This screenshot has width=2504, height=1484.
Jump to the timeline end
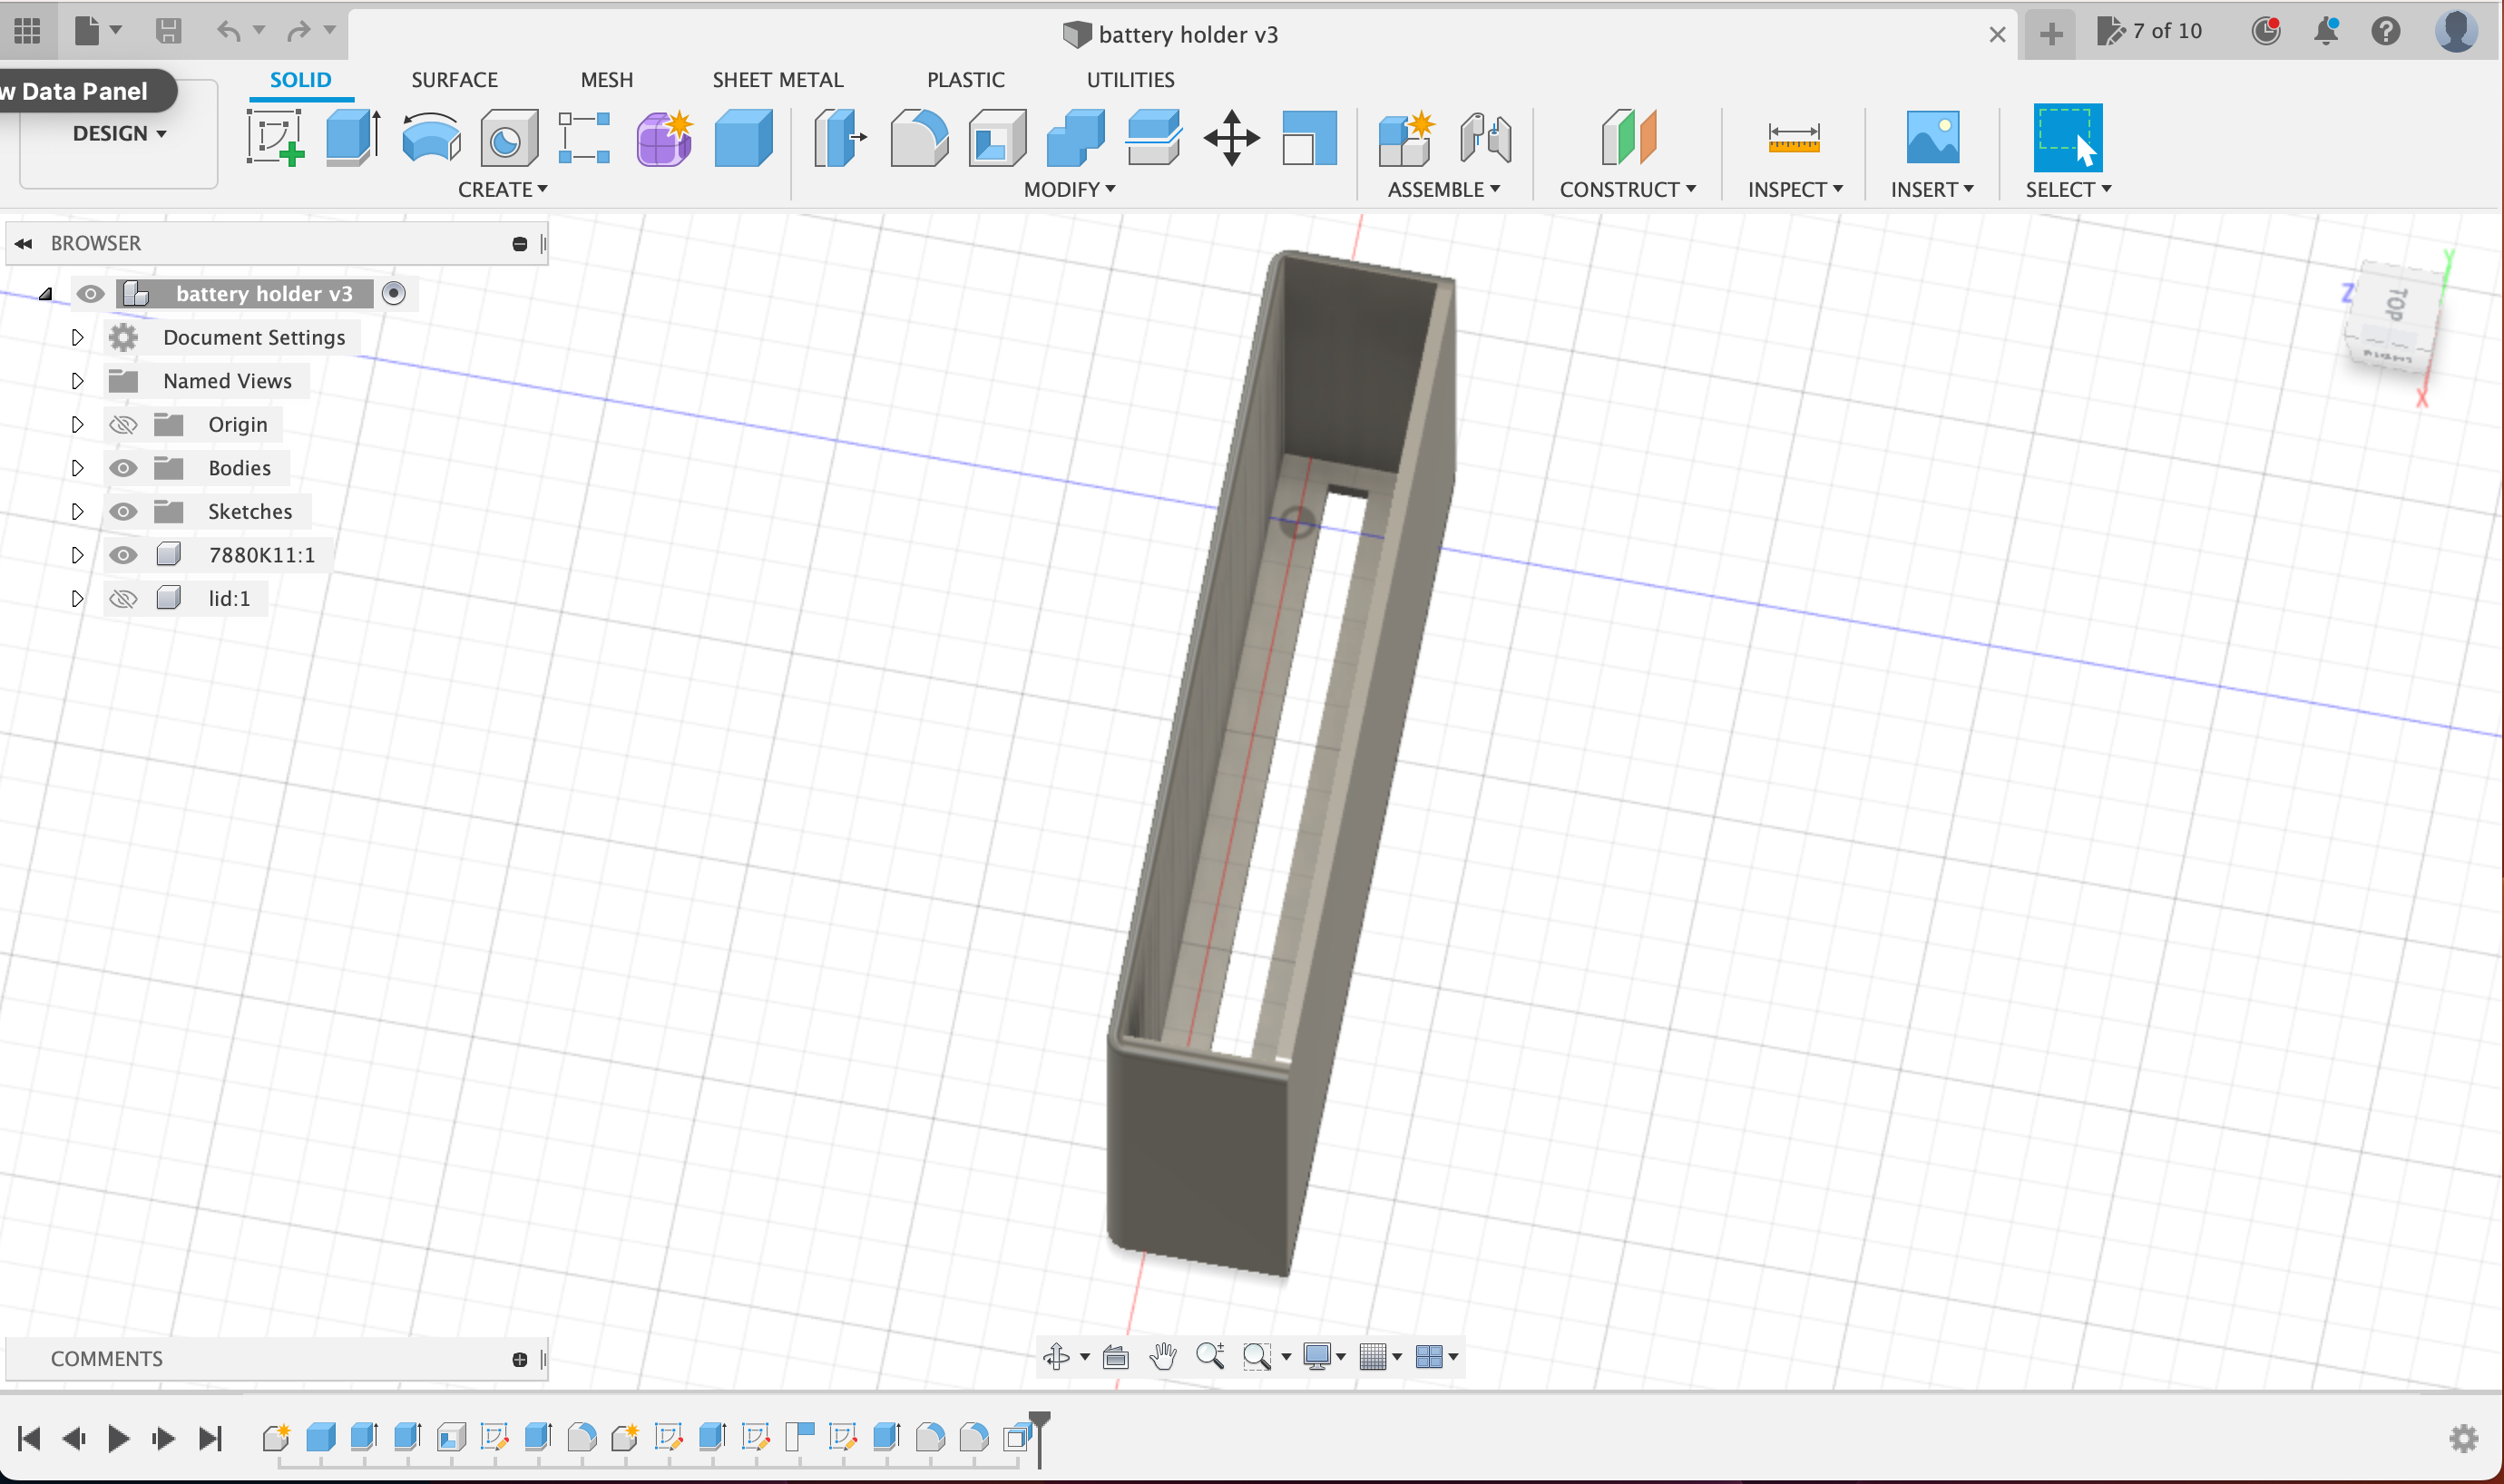pyautogui.click(x=210, y=1438)
